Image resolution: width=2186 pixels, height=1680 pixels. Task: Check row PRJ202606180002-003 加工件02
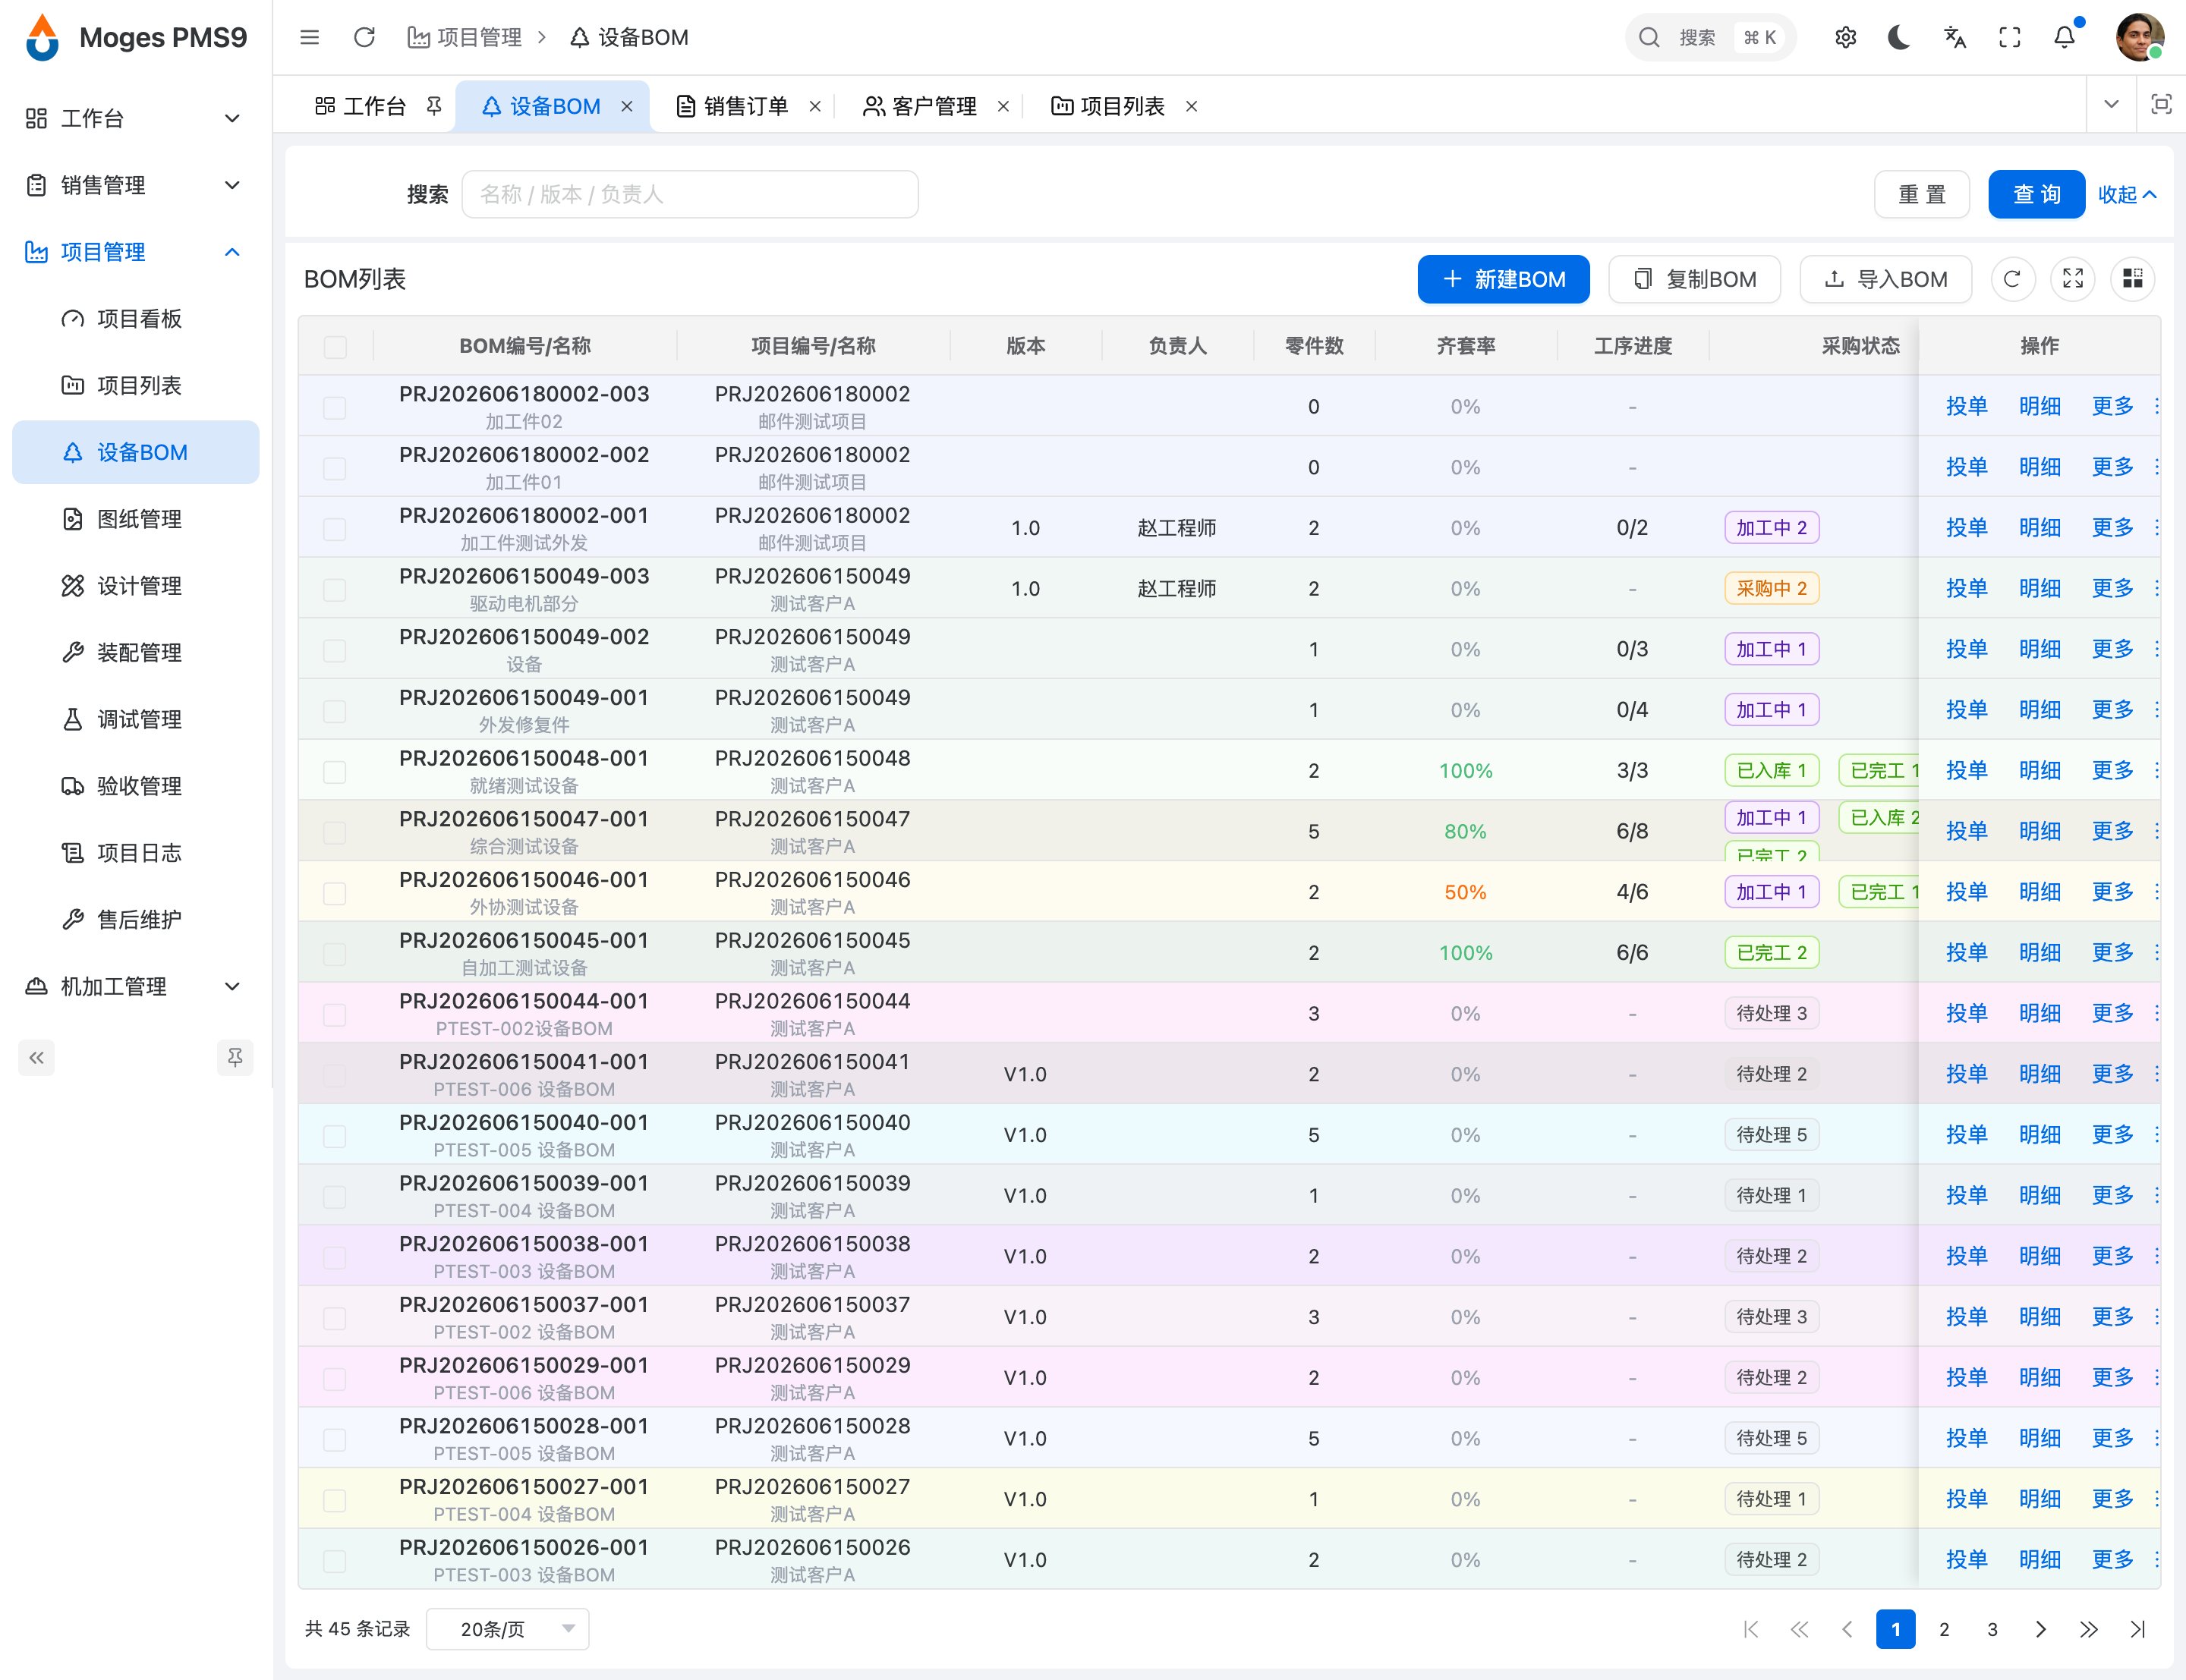(x=335, y=407)
